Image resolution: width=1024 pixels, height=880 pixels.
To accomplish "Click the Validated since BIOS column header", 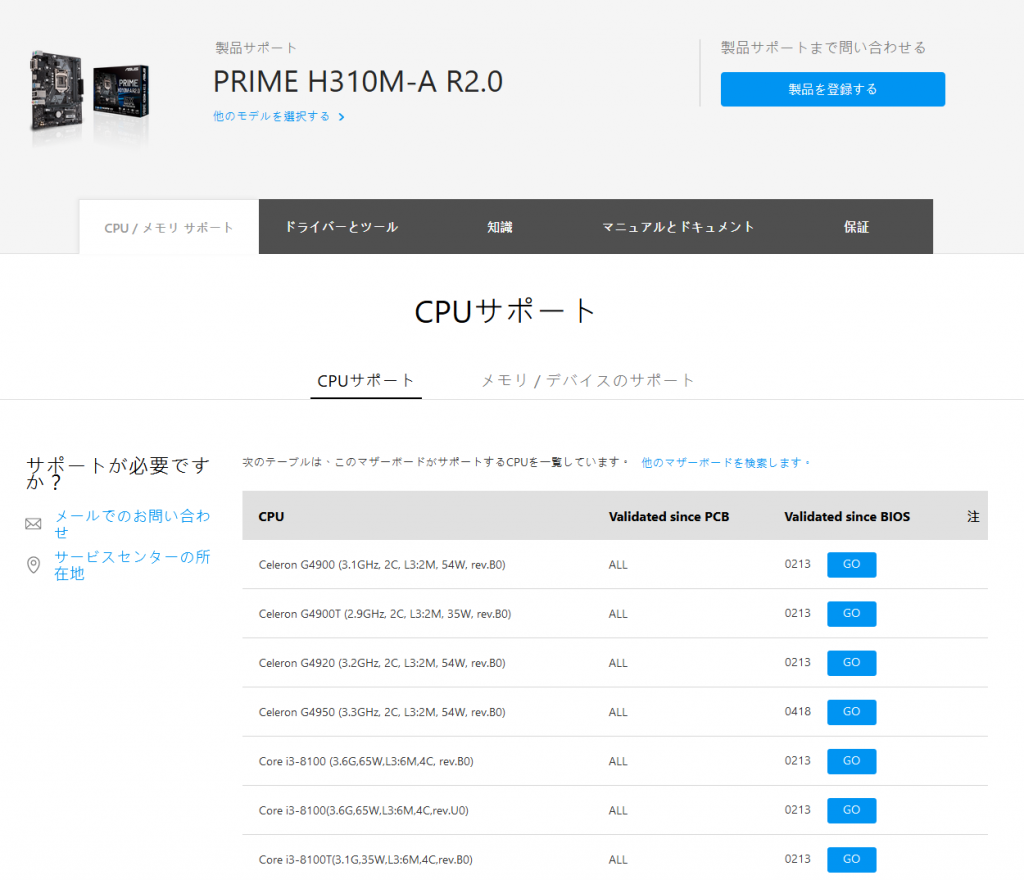I will (847, 516).
